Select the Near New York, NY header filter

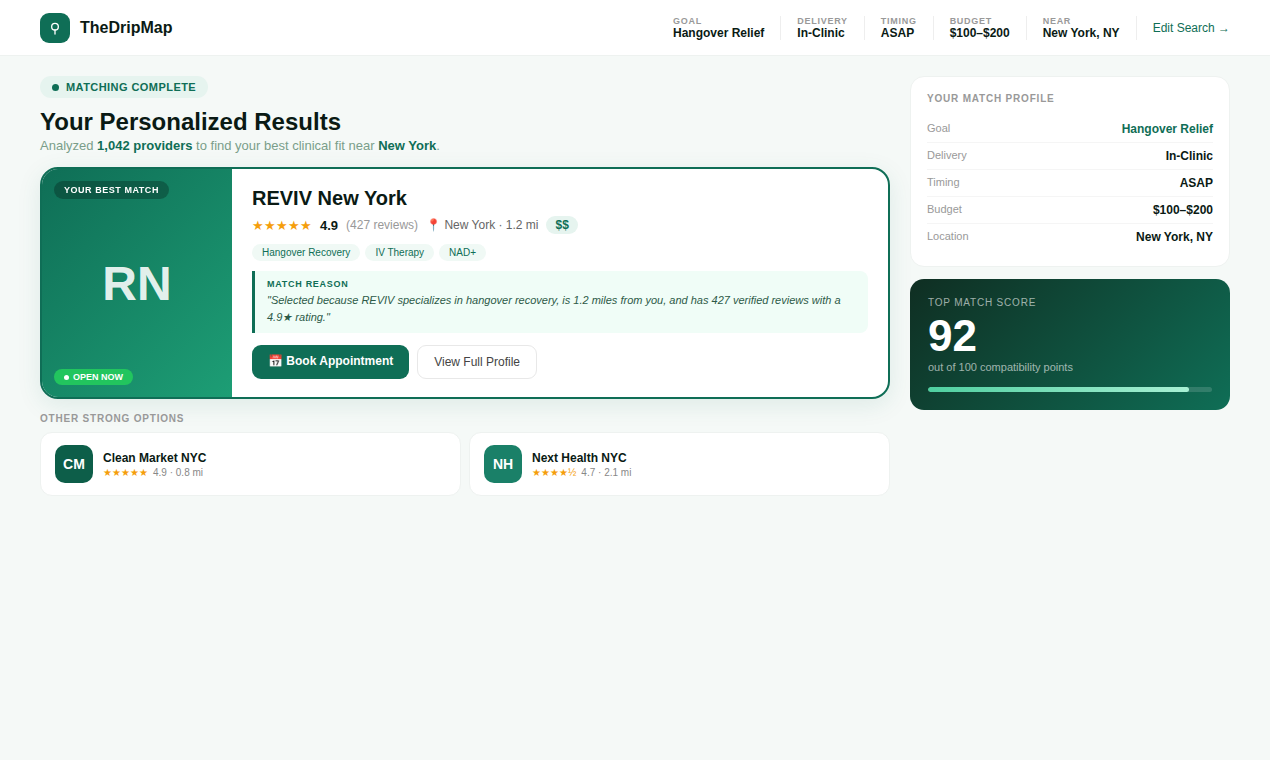1081,28
